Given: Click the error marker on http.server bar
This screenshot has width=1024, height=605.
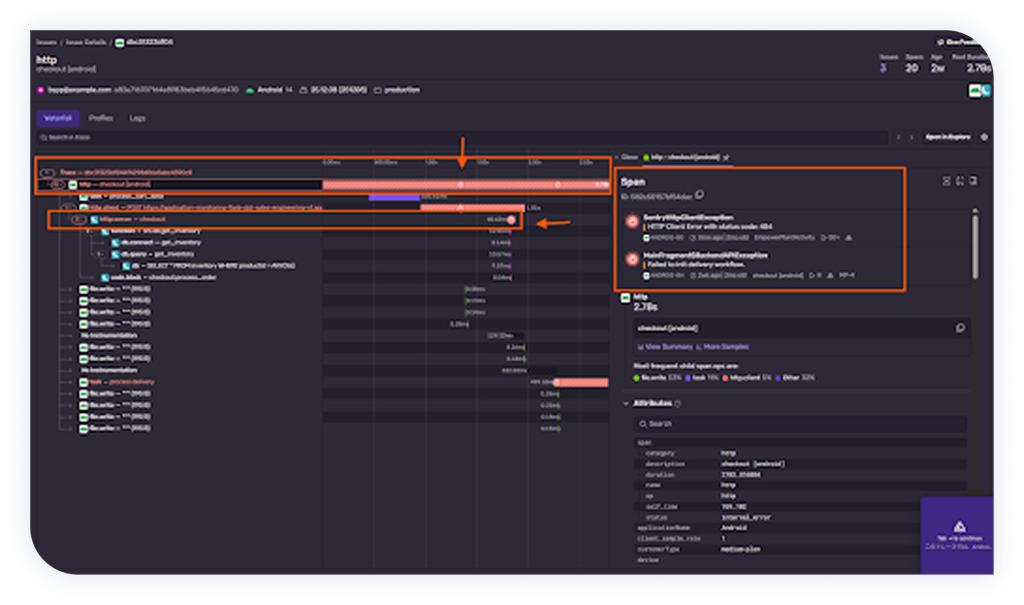Looking at the screenshot, I should click(511, 220).
